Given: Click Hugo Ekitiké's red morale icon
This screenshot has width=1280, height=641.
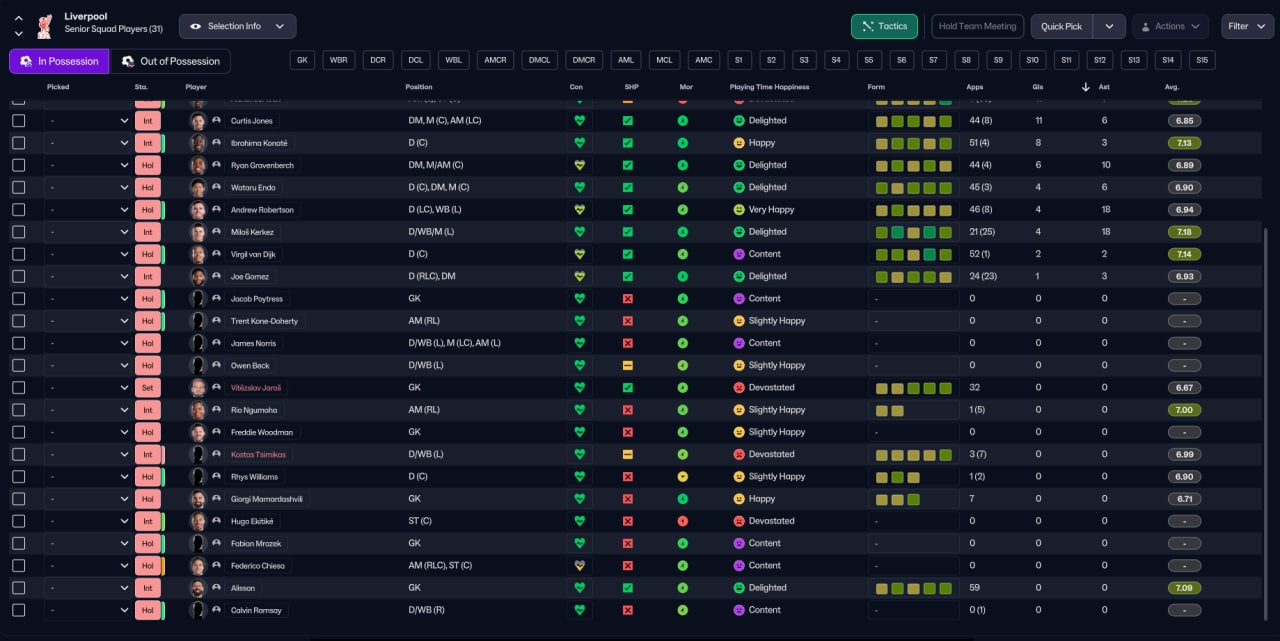Looking at the screenshot, I should (683, 521).
